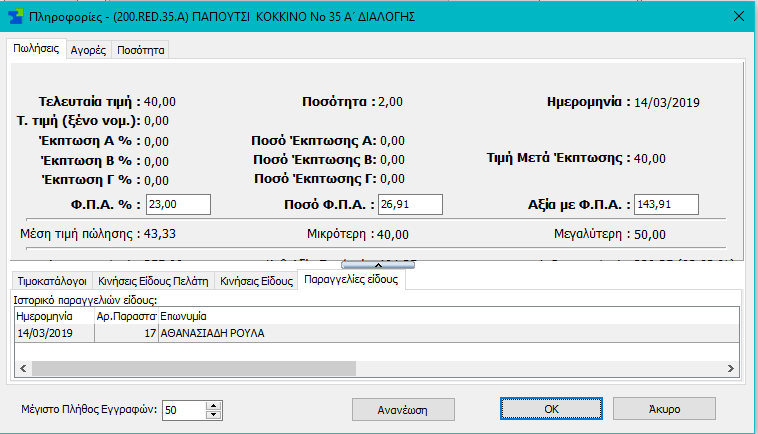The height and width of the screenshot is (434, 758).
Task: Switch to Κινήσεις Είδους Πελάτη tab
Action: tap(153, 281)
